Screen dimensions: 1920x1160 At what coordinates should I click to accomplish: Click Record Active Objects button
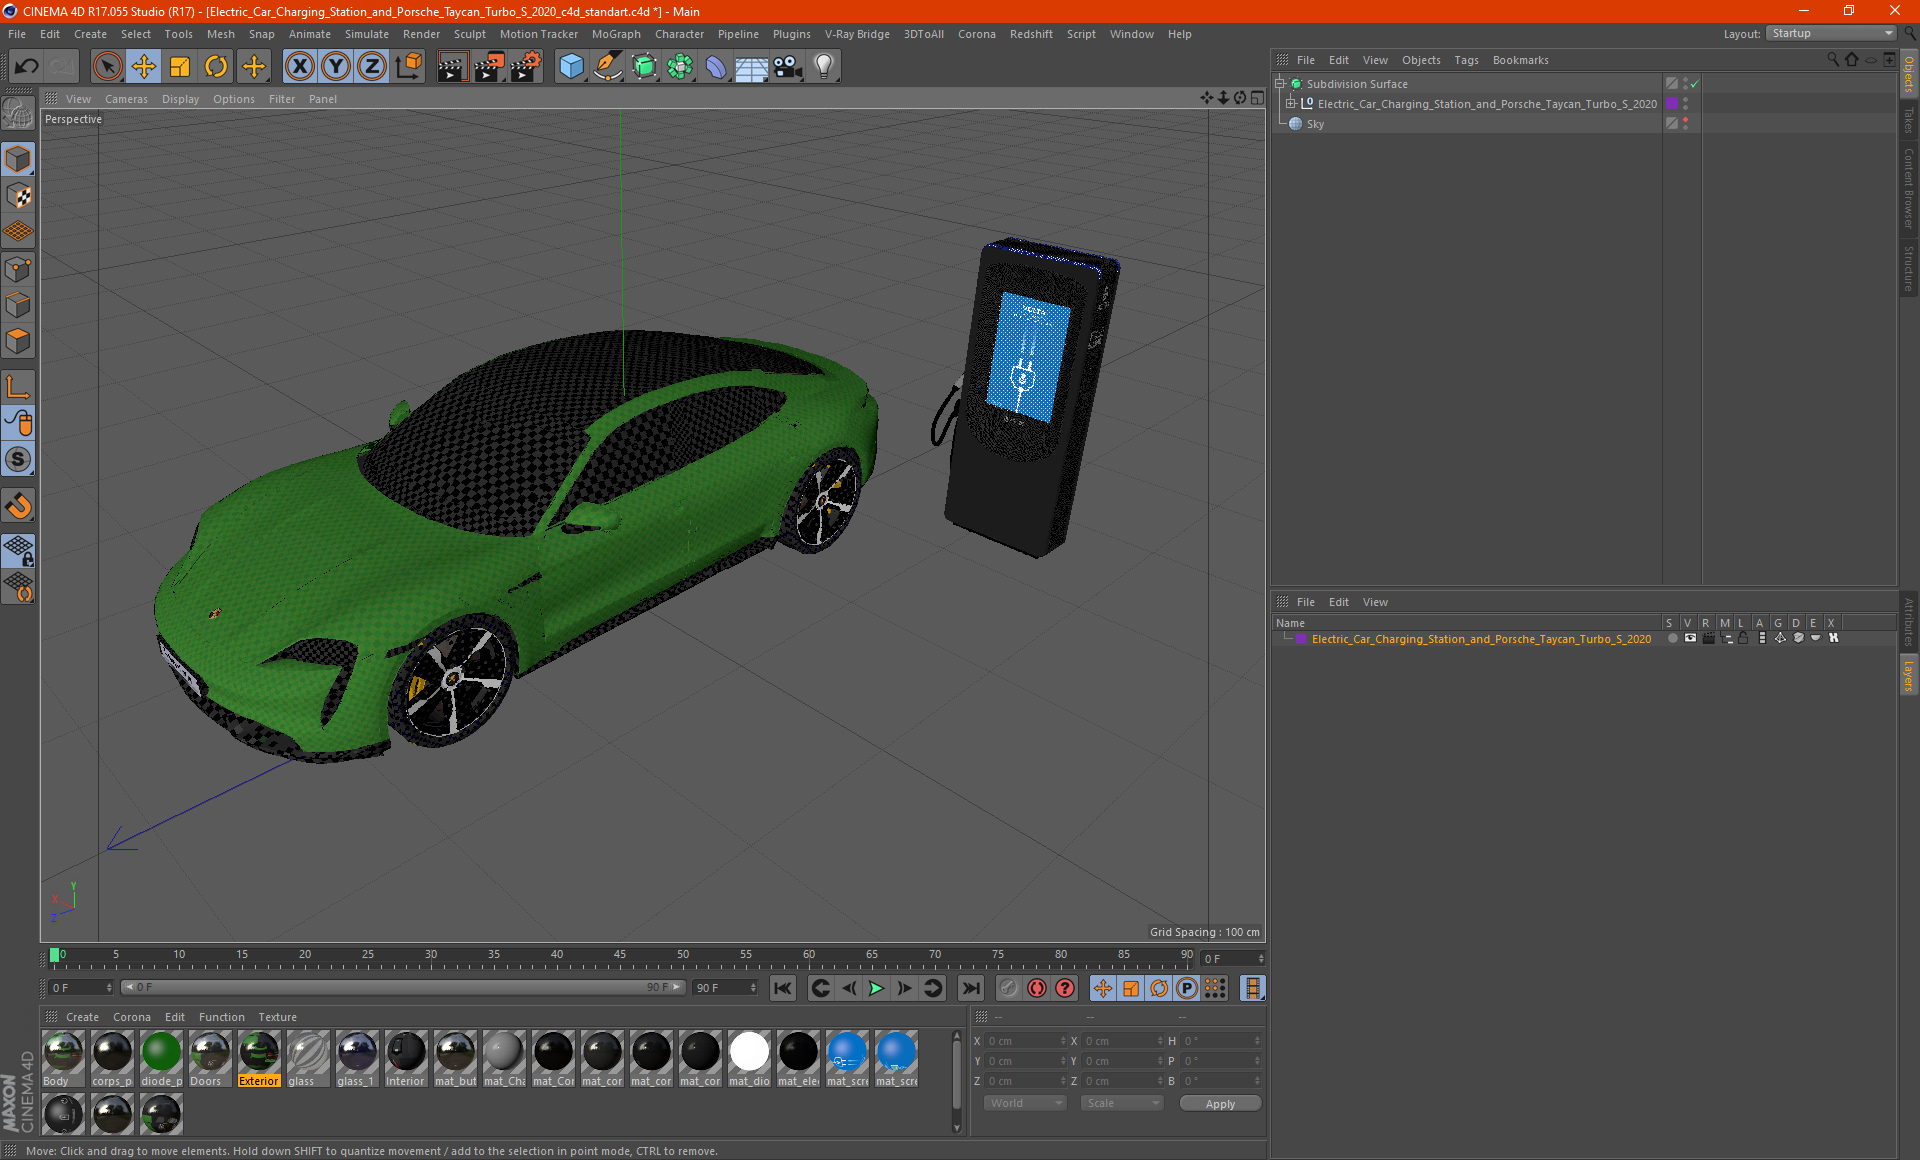(x=1008, y=988)
